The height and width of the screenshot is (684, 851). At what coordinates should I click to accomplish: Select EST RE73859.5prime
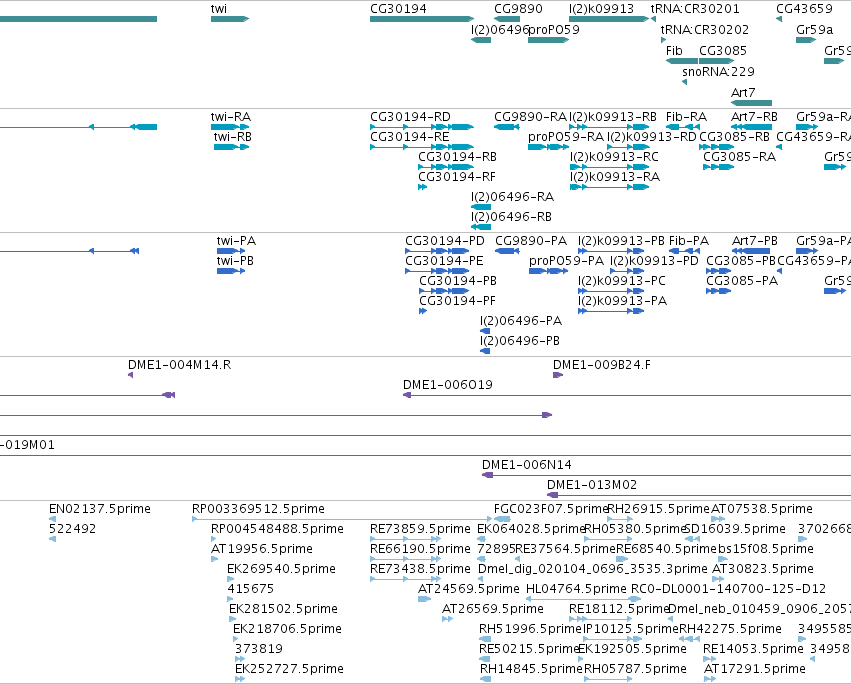(420, 529)
